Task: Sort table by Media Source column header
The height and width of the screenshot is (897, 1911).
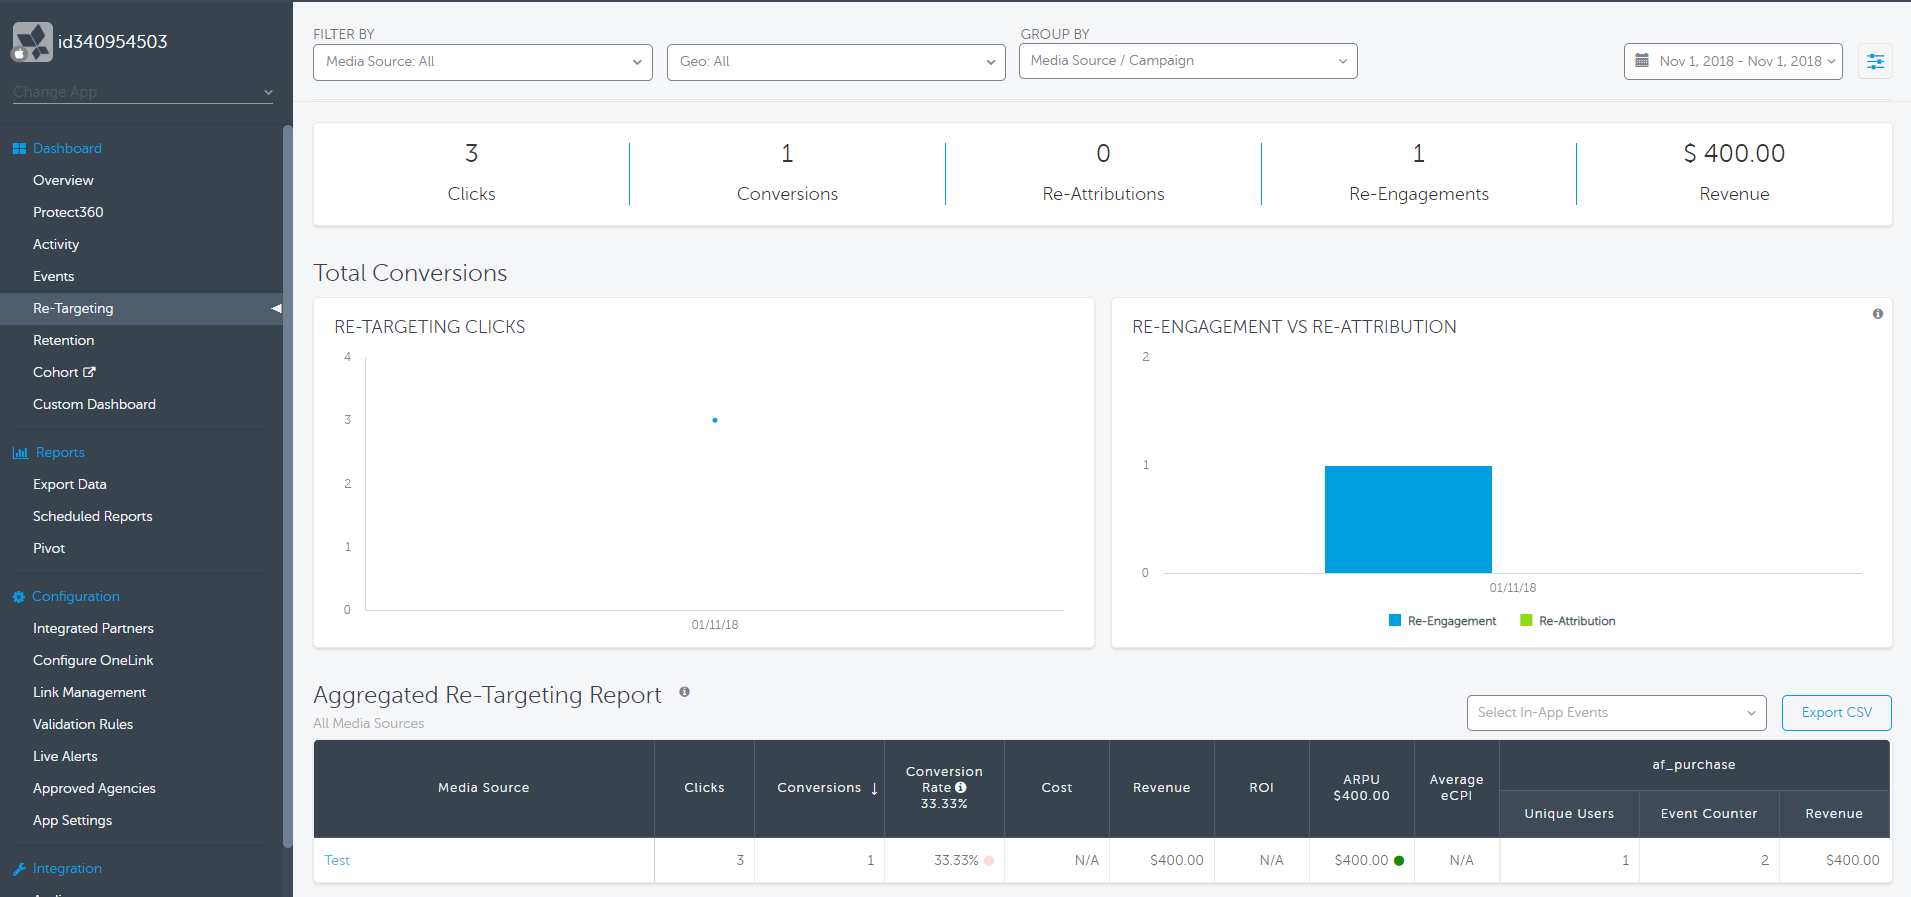Action: [484, 789]
